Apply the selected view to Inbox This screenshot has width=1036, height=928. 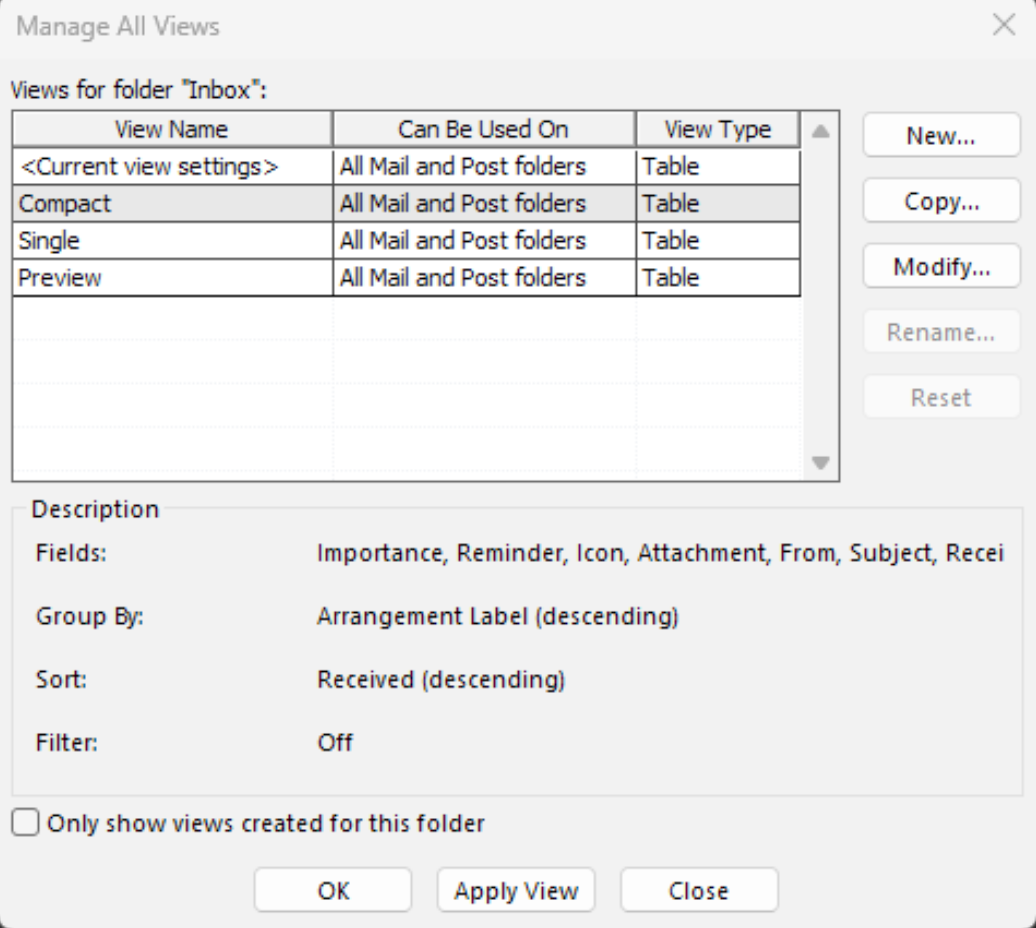[x=515, y=889]
